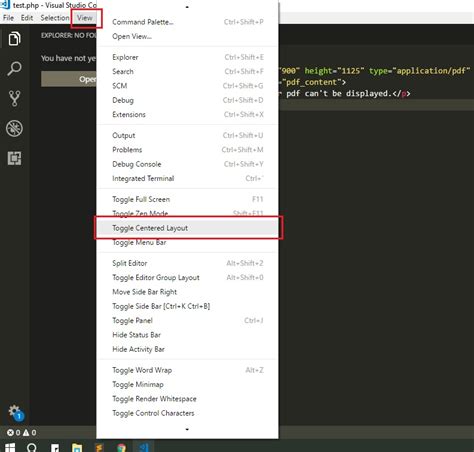Open the Edit menu
The image size is (474, 452).
27,18
